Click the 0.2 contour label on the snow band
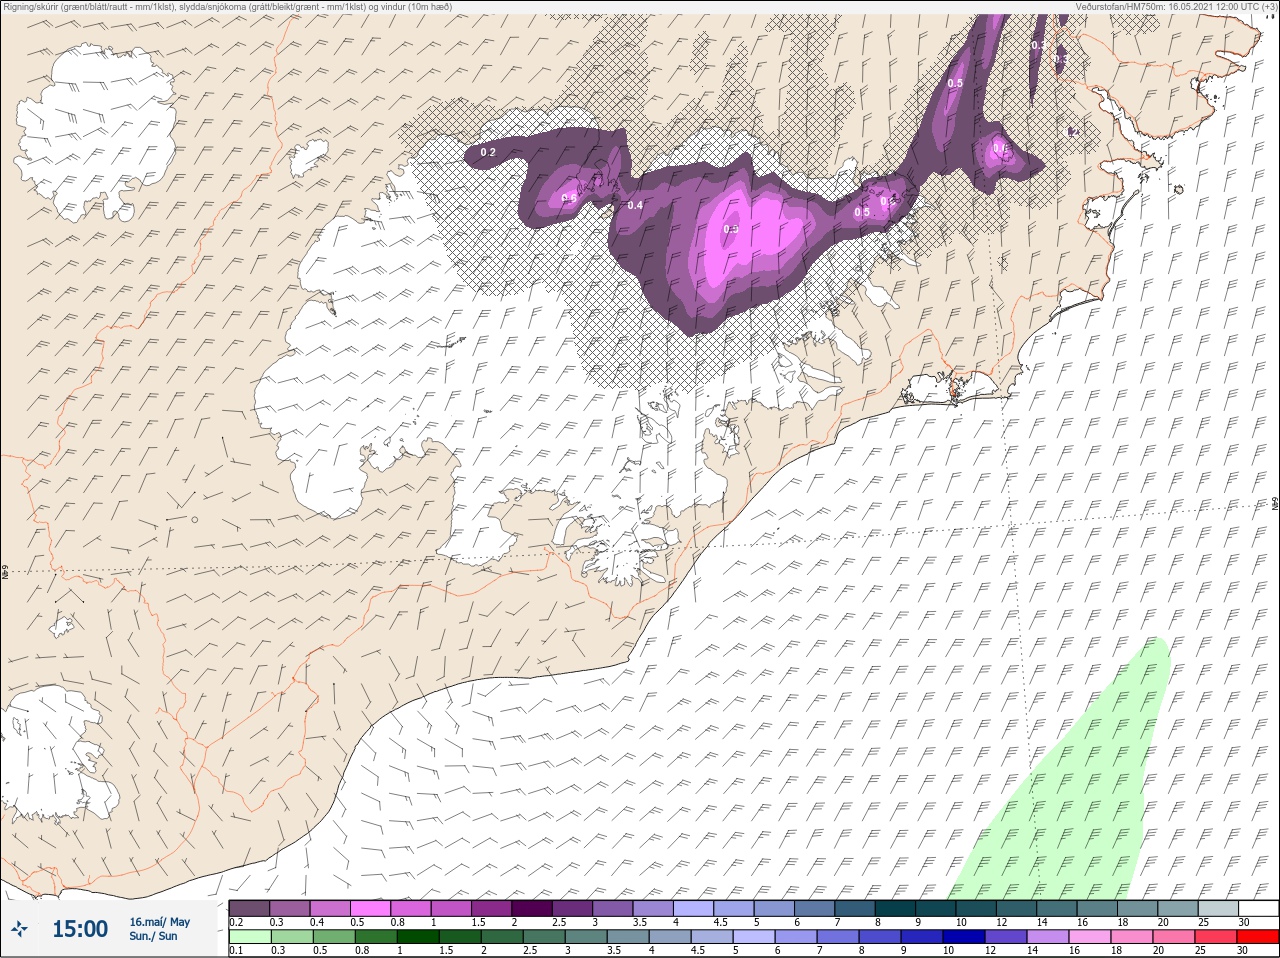The width and height of the screenshot is (1280, 958). point(488,152)
